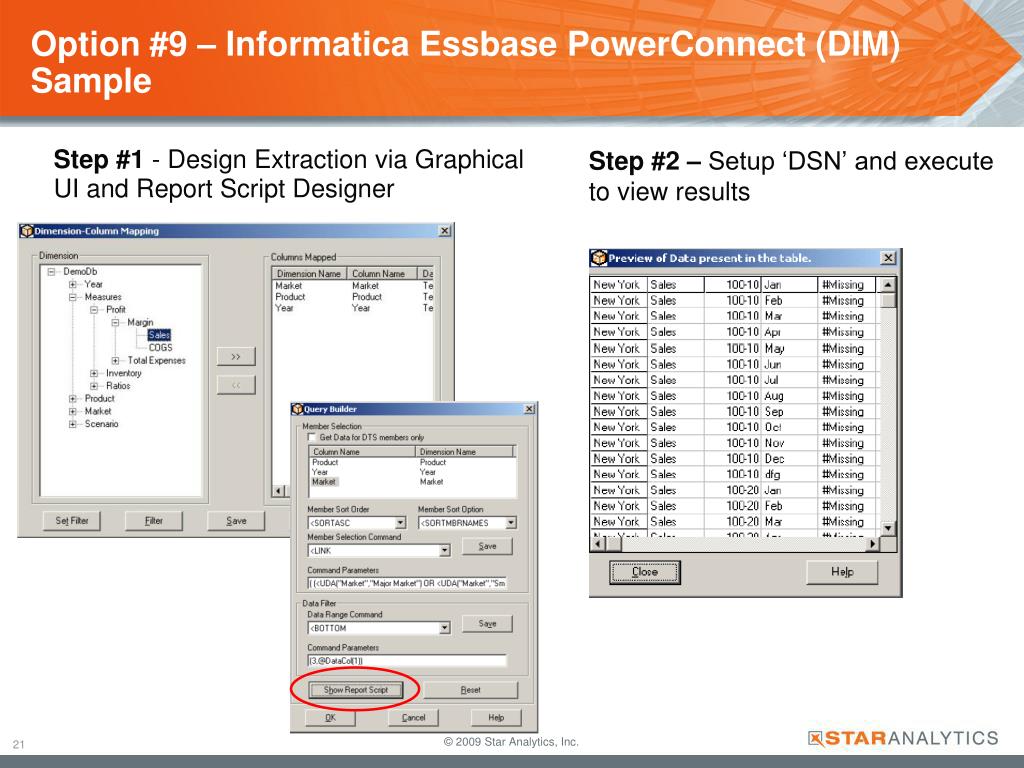Click the Nov cell in the preview table
The height and width of the screenshot is (768, 1024).
(x=790, y=443)
